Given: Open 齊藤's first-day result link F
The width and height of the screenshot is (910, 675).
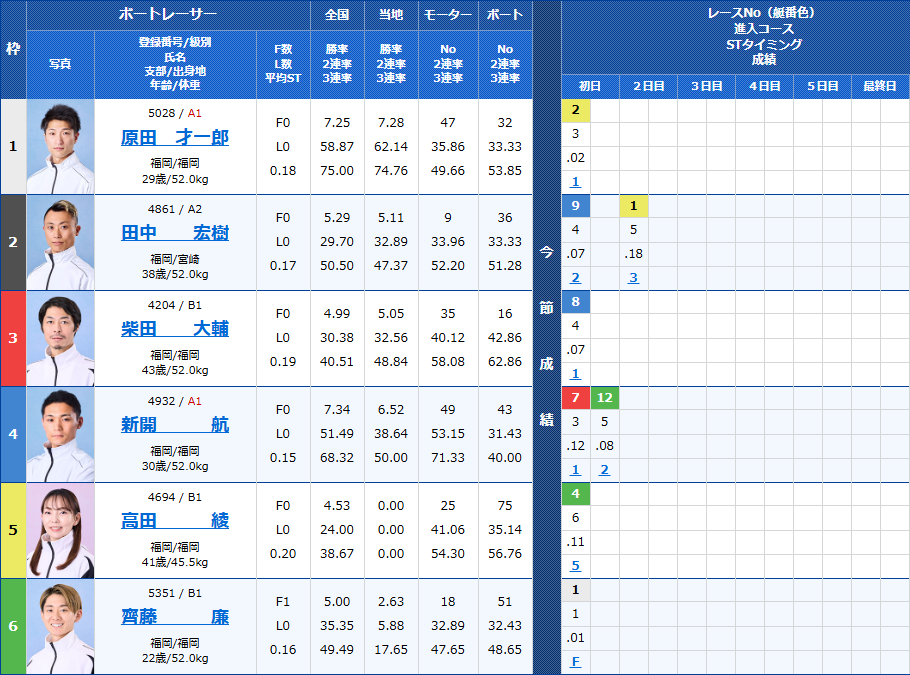Looking at the screenshot, I should [575, 662].
